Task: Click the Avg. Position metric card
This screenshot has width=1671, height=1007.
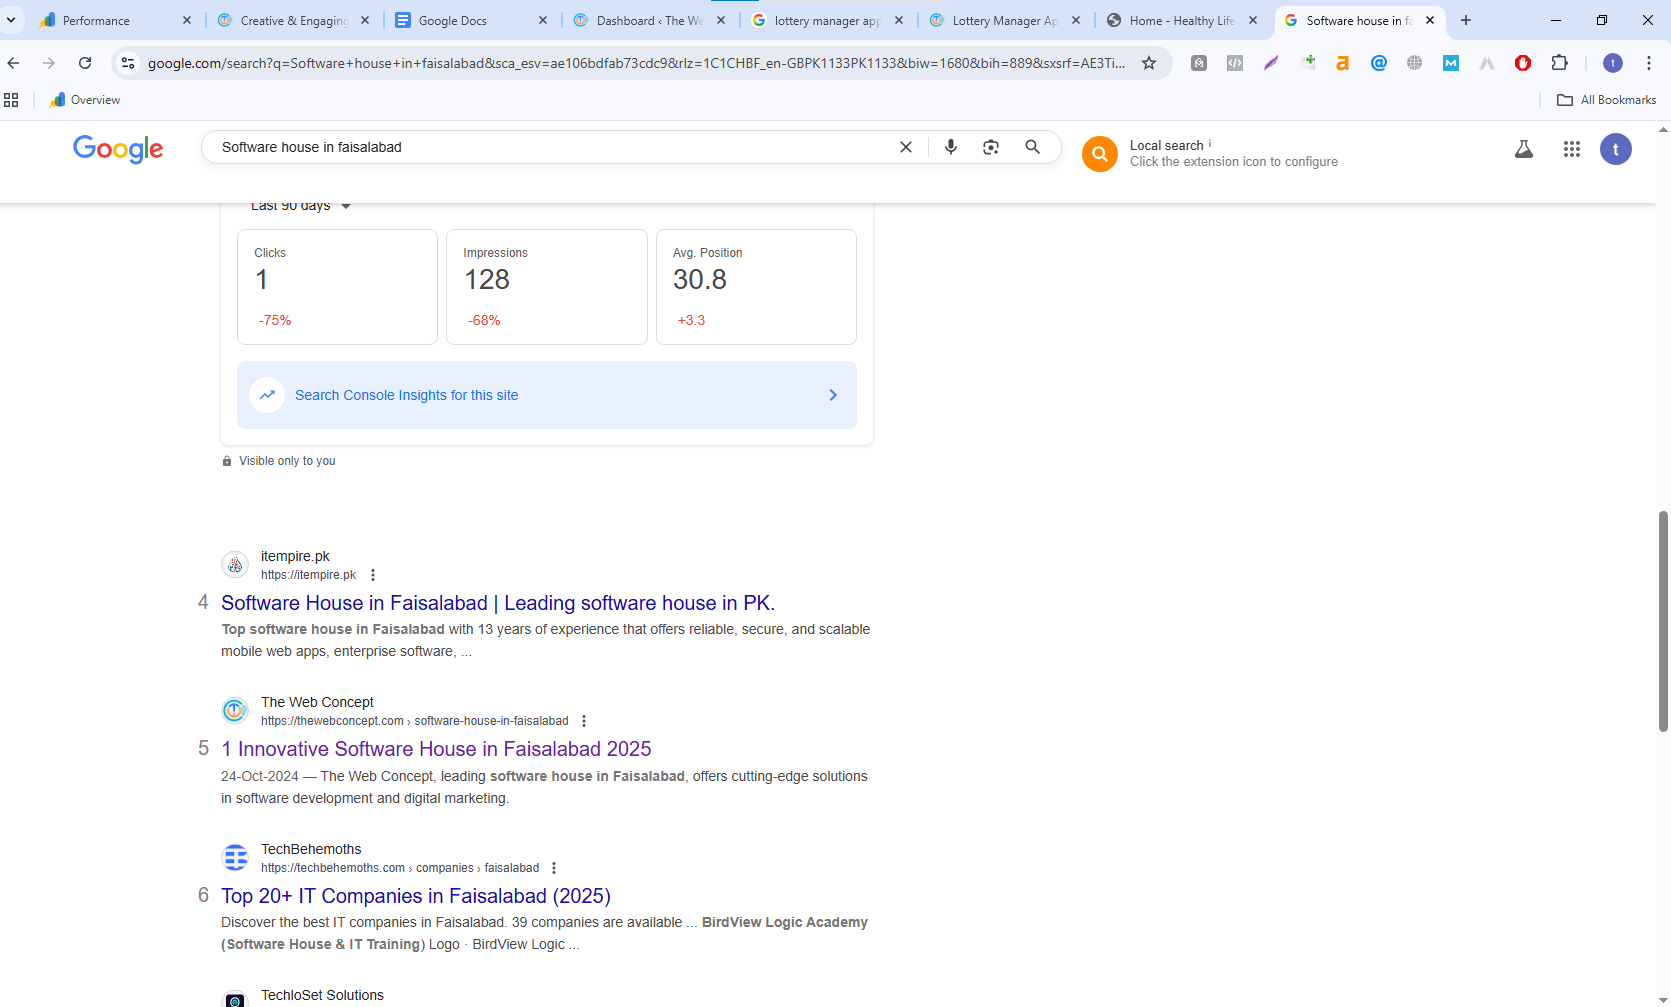Action: coord(756,287)
